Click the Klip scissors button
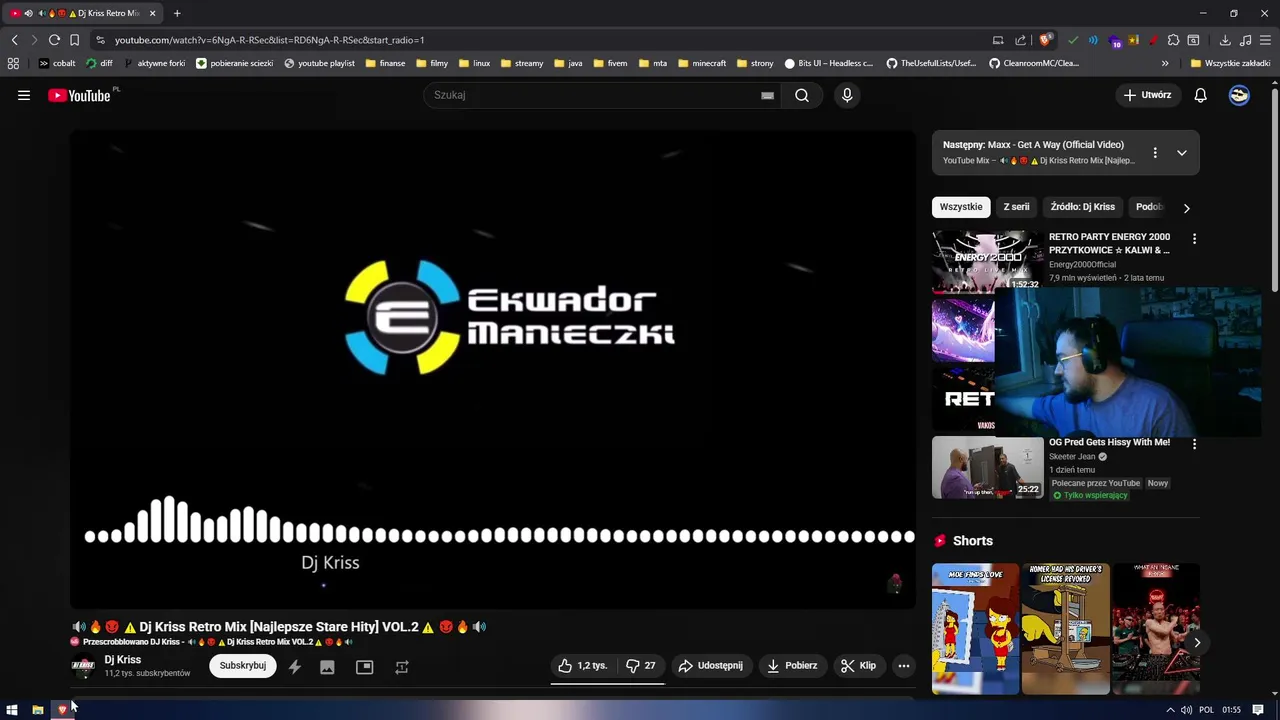 click(x=858, y=665)
